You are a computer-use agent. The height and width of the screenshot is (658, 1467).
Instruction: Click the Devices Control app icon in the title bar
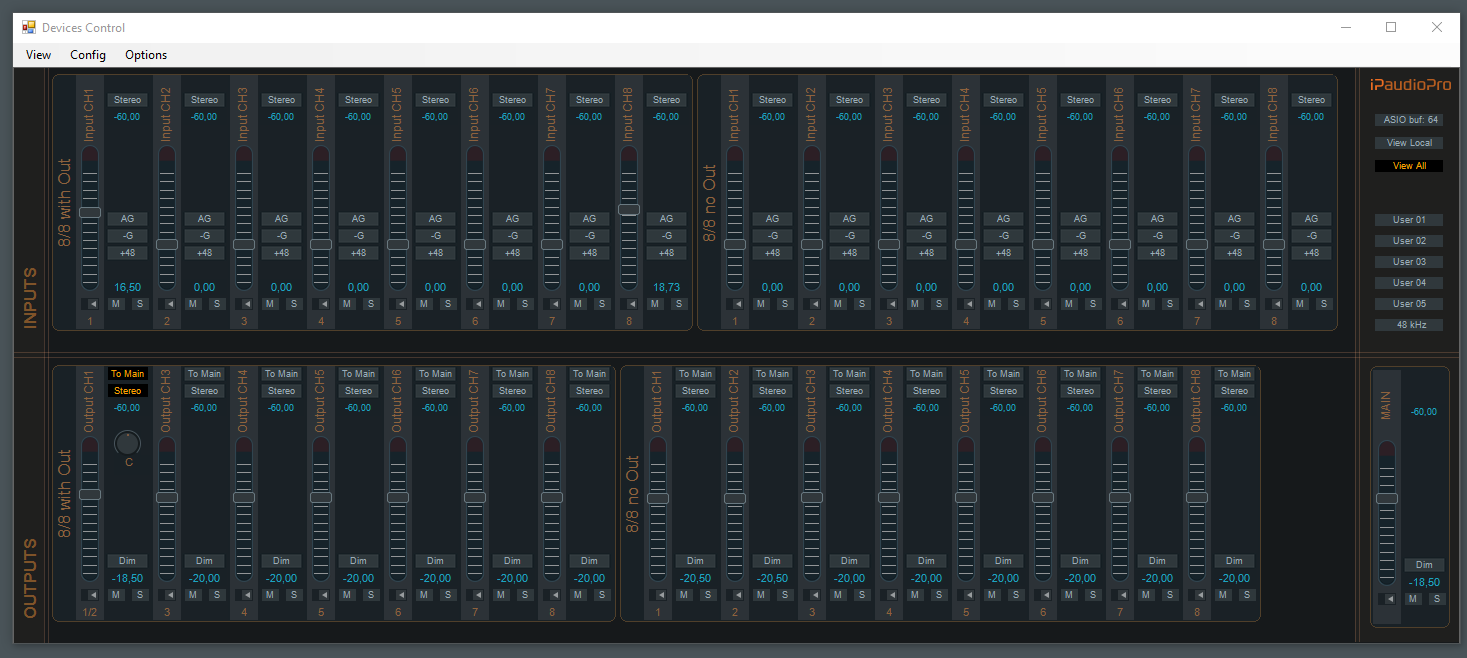pyautogui.click(x=29, y=27)
